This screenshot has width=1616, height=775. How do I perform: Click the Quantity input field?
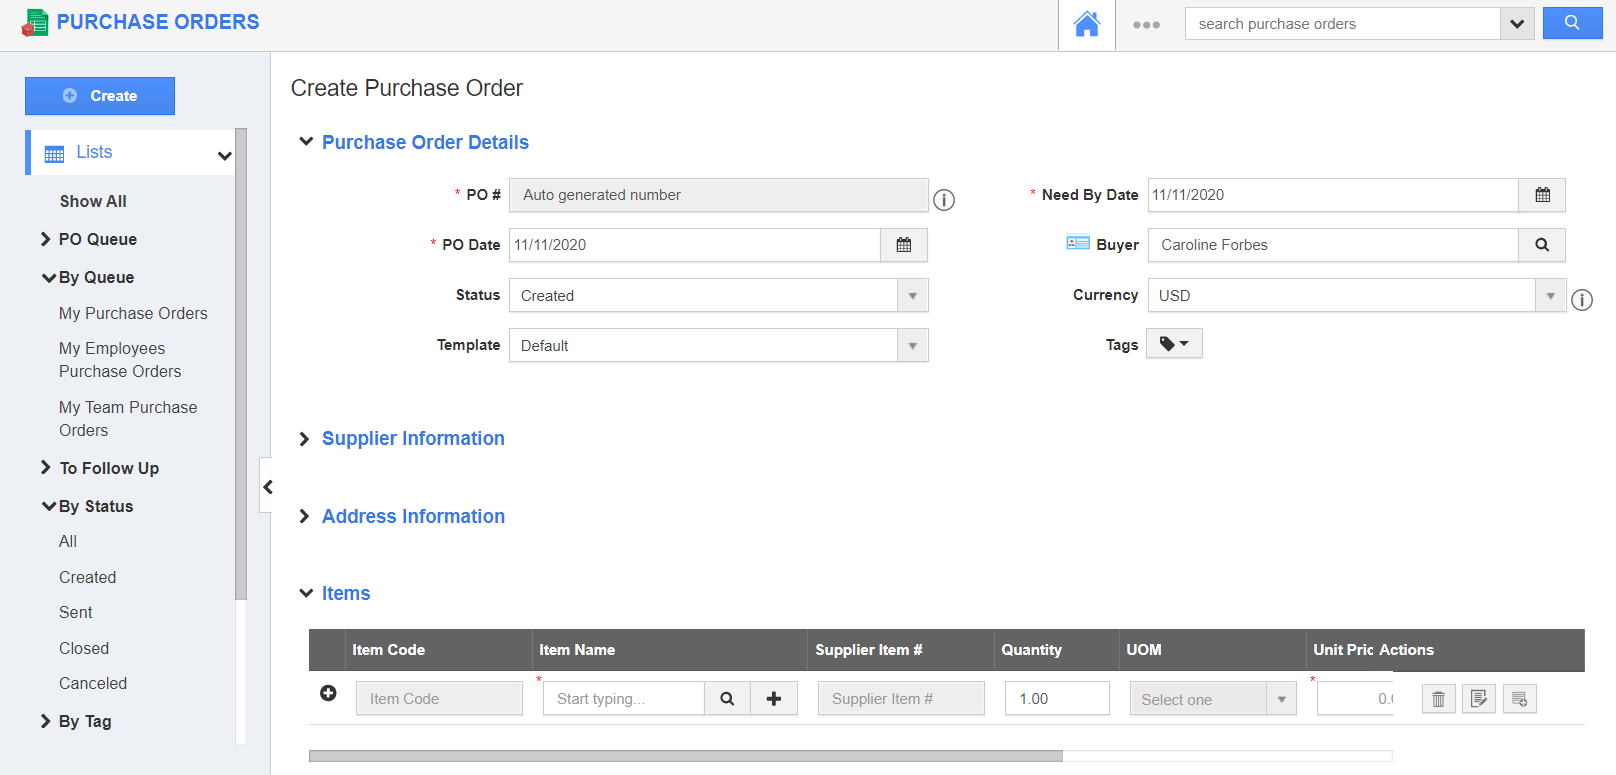tap(1056, 699)
